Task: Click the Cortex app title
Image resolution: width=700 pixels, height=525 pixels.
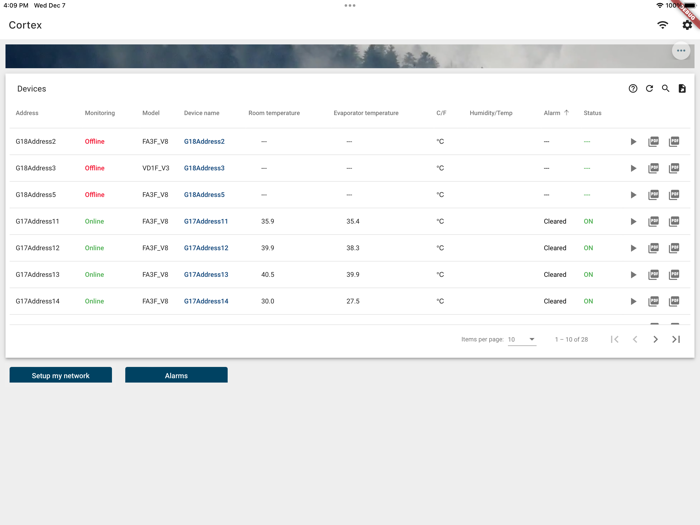Action: point(25,25)
